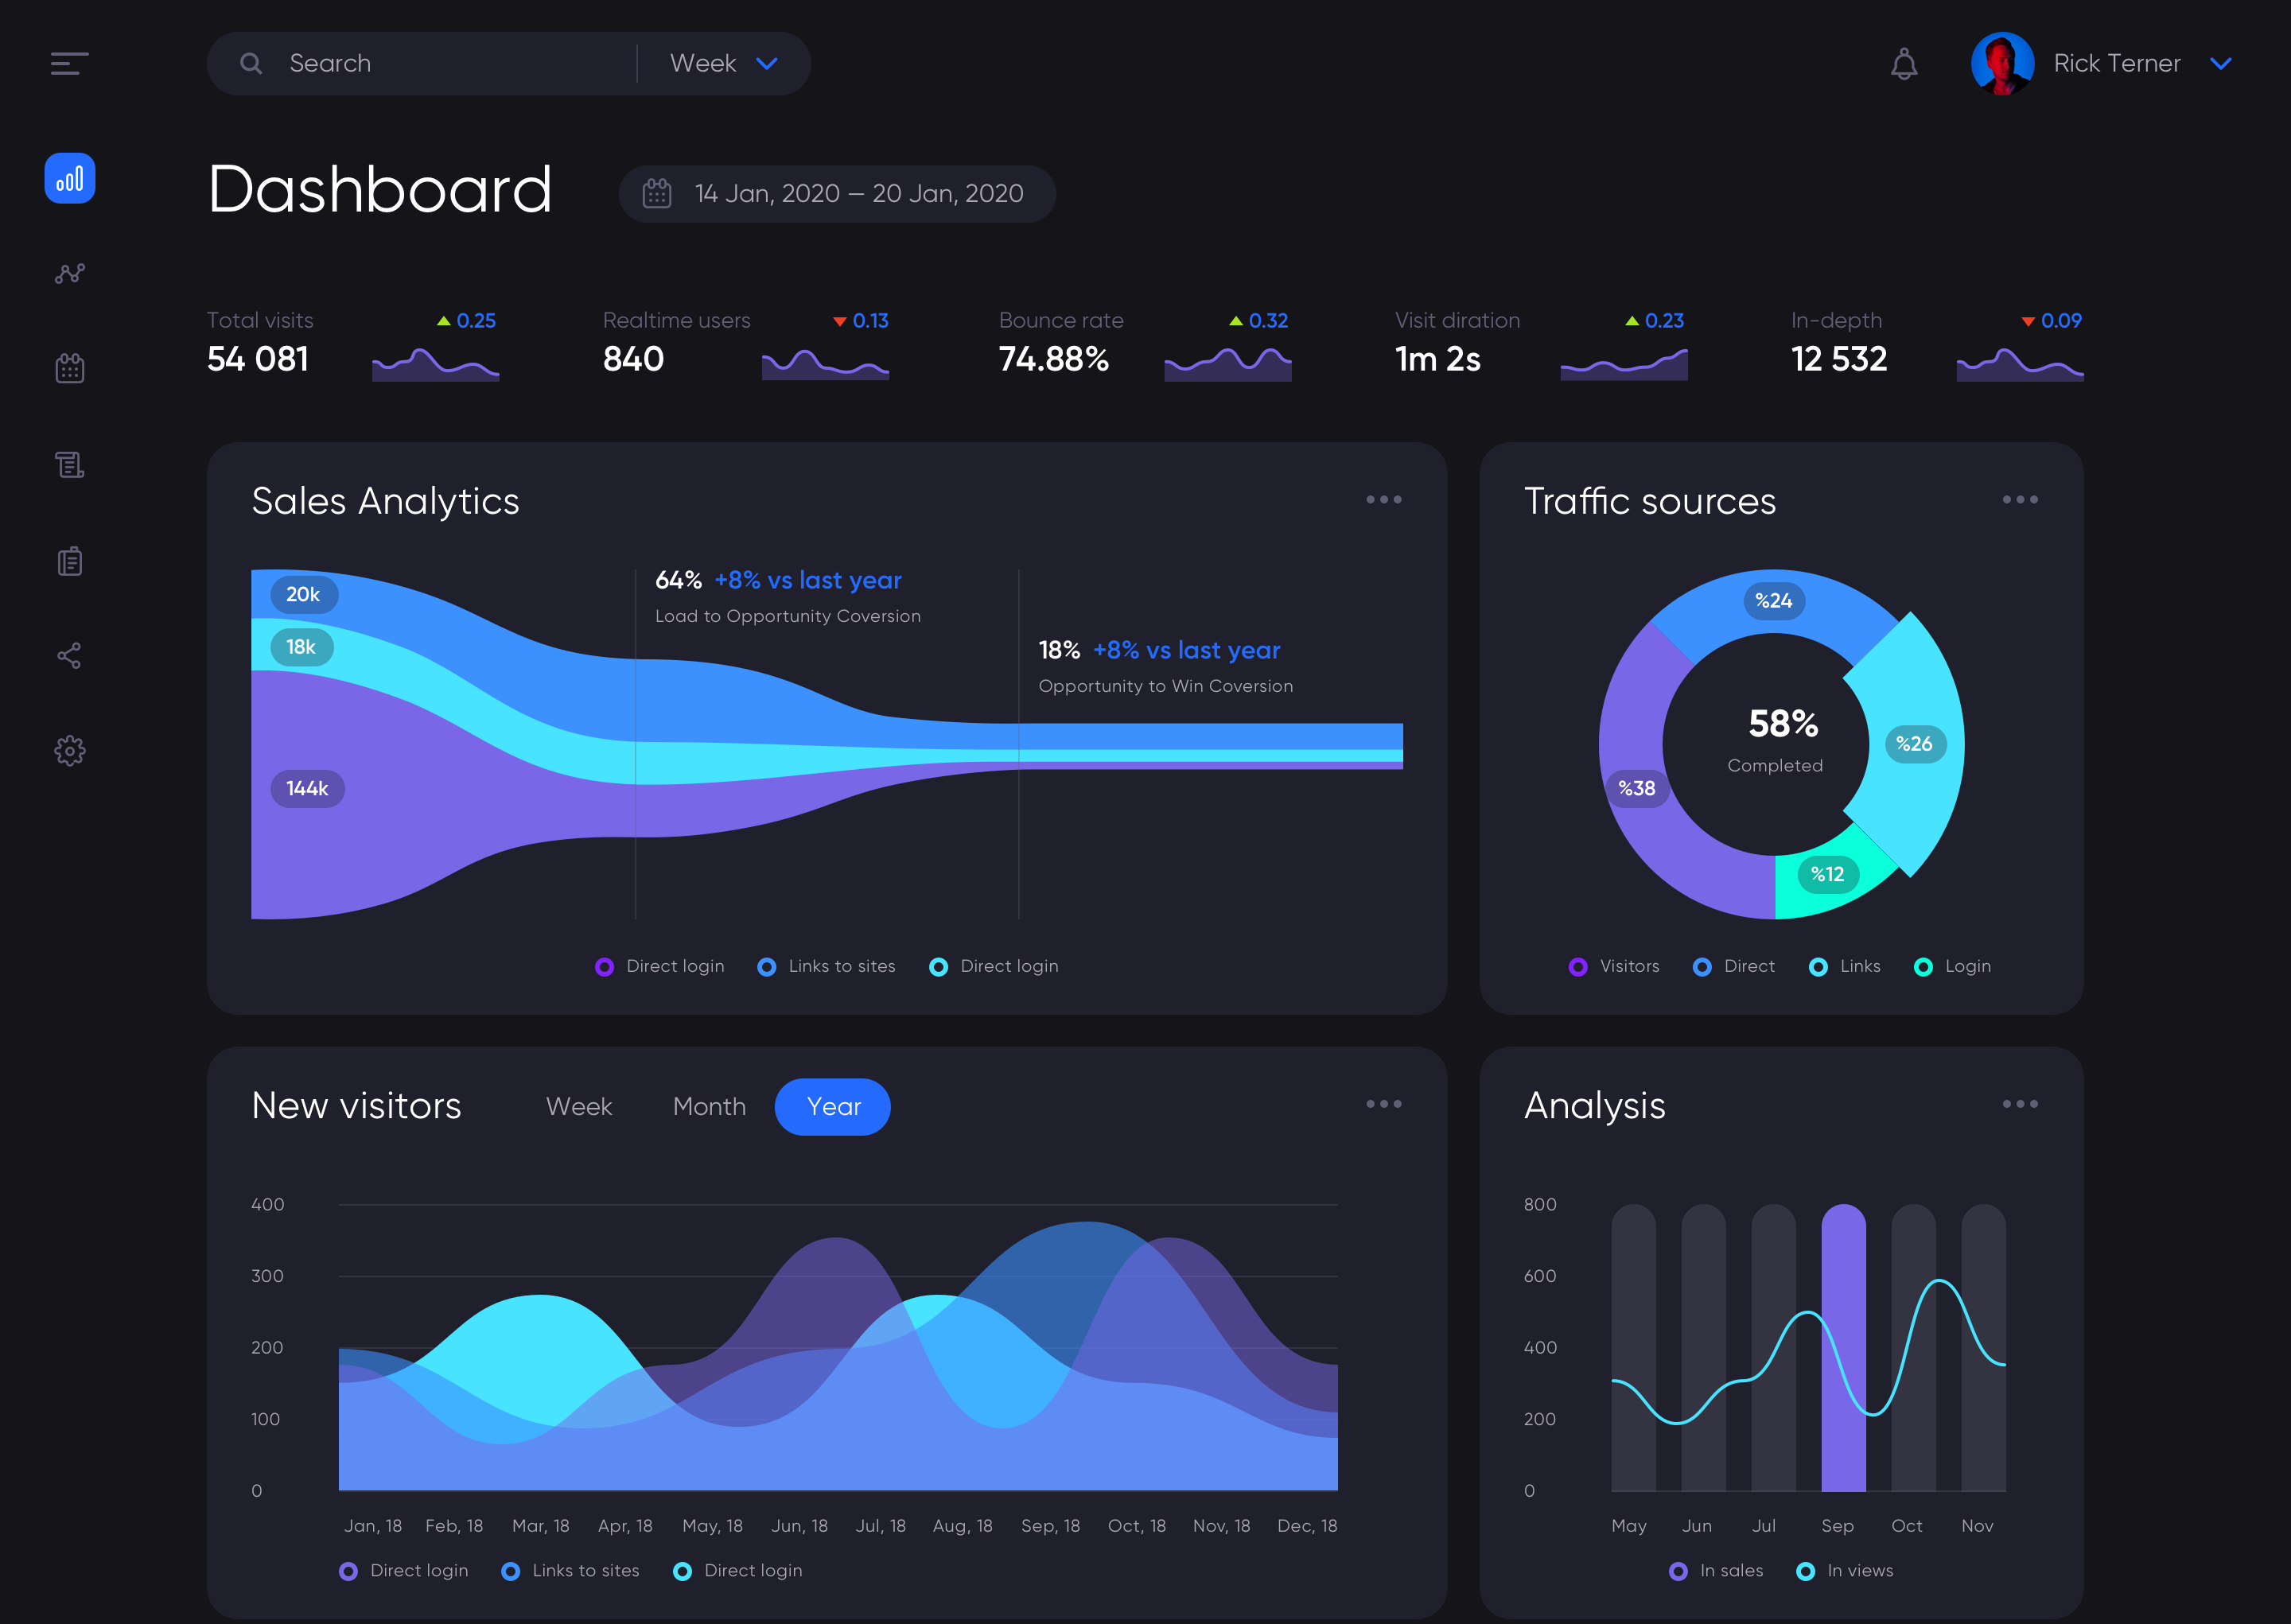The image size is (2291, 1624).
Task: Click the cyan %26 donut segment
Action: coord(1912,744)
